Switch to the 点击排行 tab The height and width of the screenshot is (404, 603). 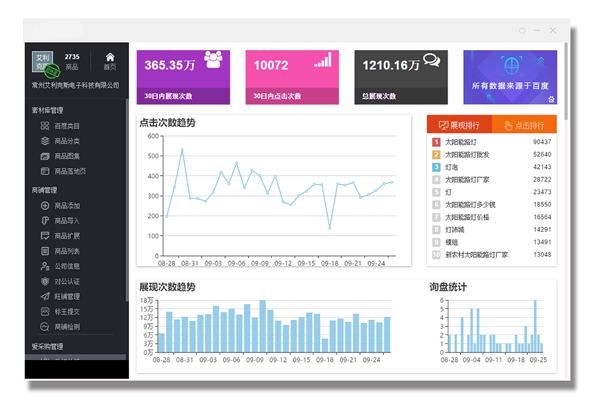coord(524,125)
